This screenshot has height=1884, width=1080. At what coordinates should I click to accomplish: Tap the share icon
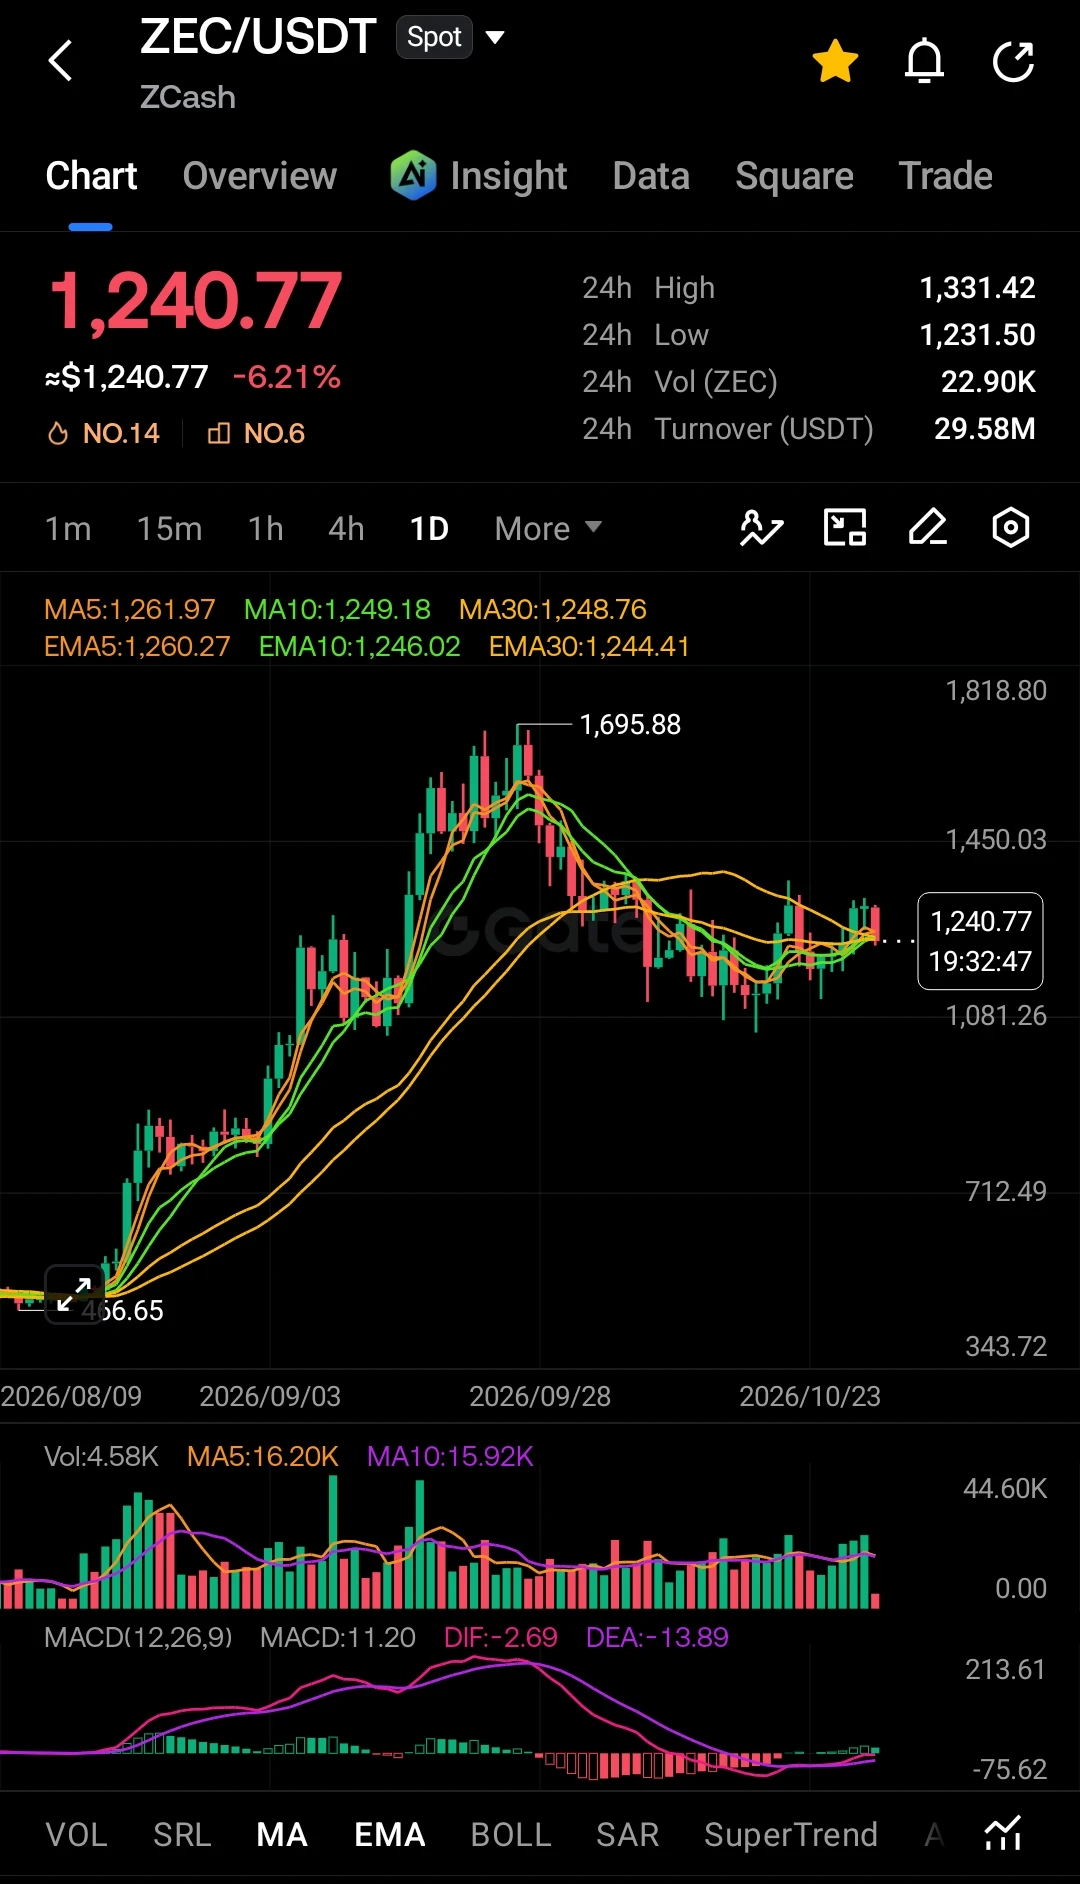click(1013, 62)
